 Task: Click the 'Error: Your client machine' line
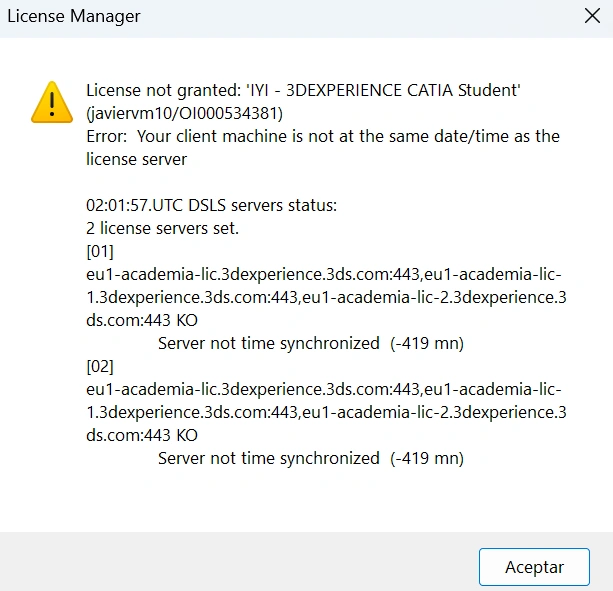(323, 136)
